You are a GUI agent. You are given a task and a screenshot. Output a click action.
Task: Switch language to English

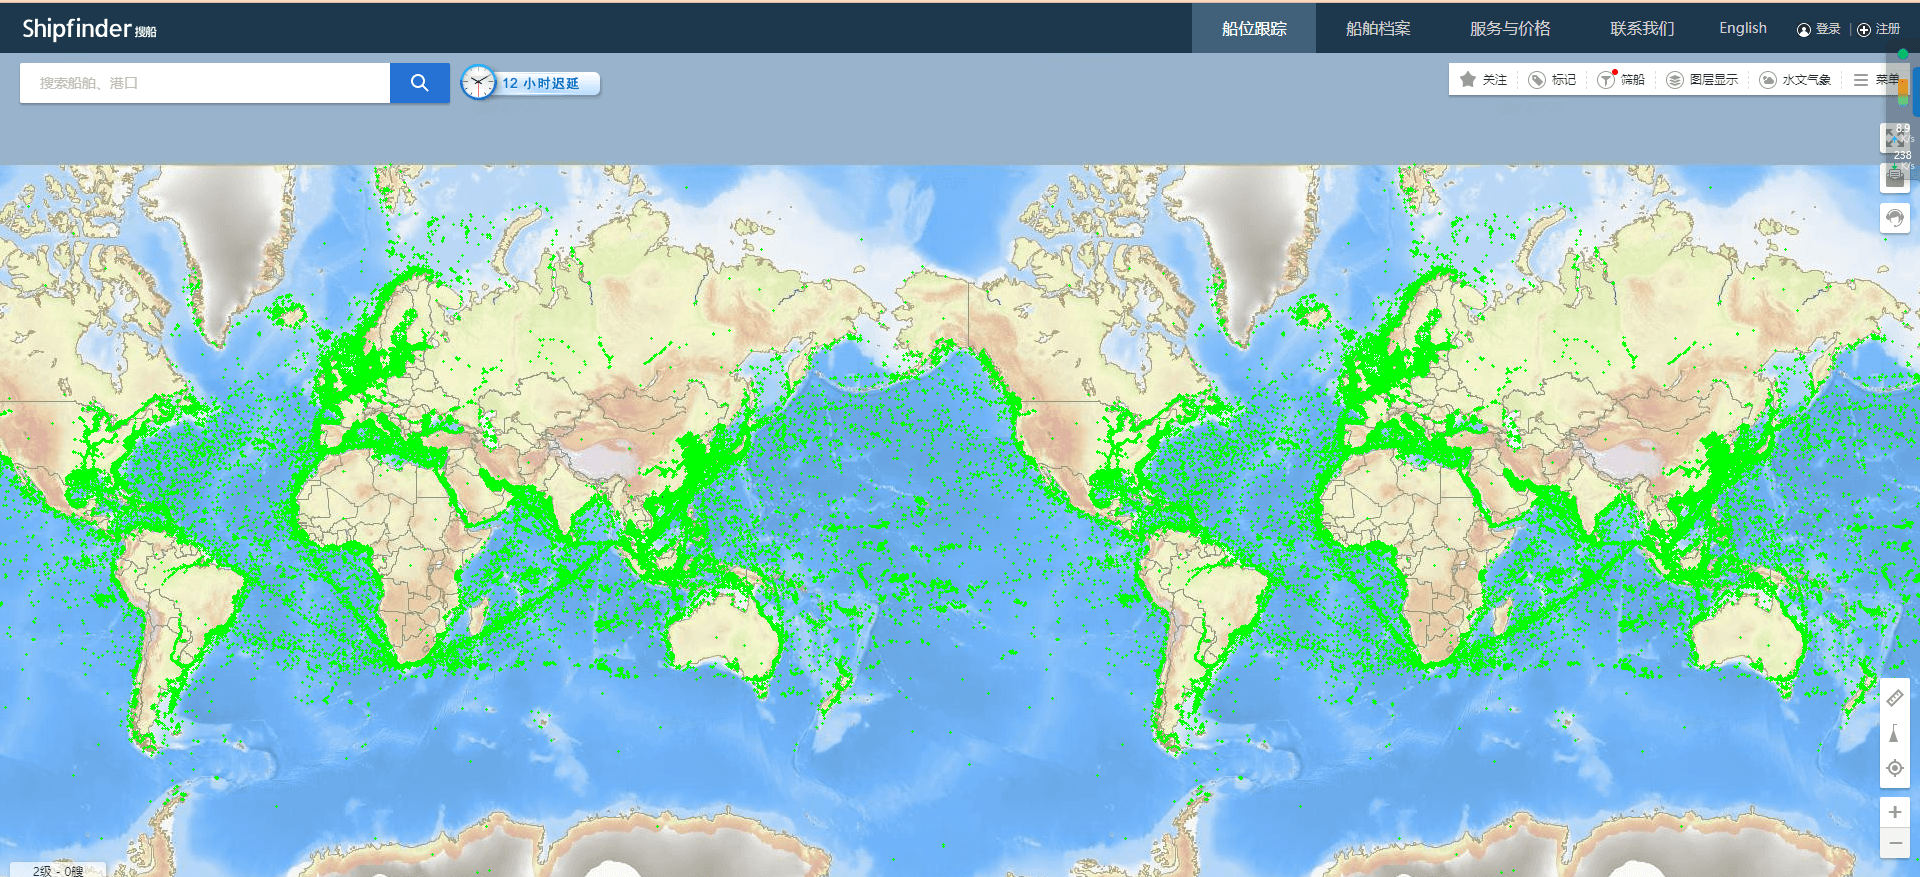pyautogui.click(x=1742, y=28)
